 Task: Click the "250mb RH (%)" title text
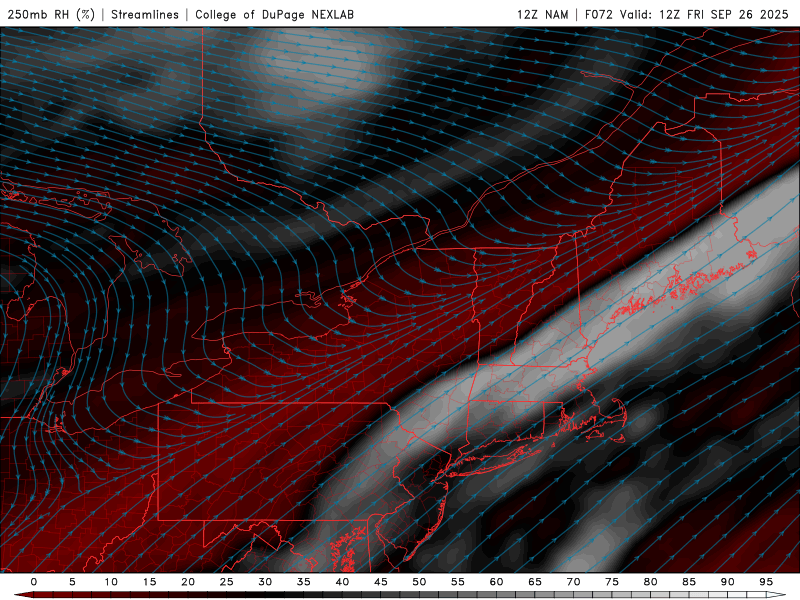(51, 14)
